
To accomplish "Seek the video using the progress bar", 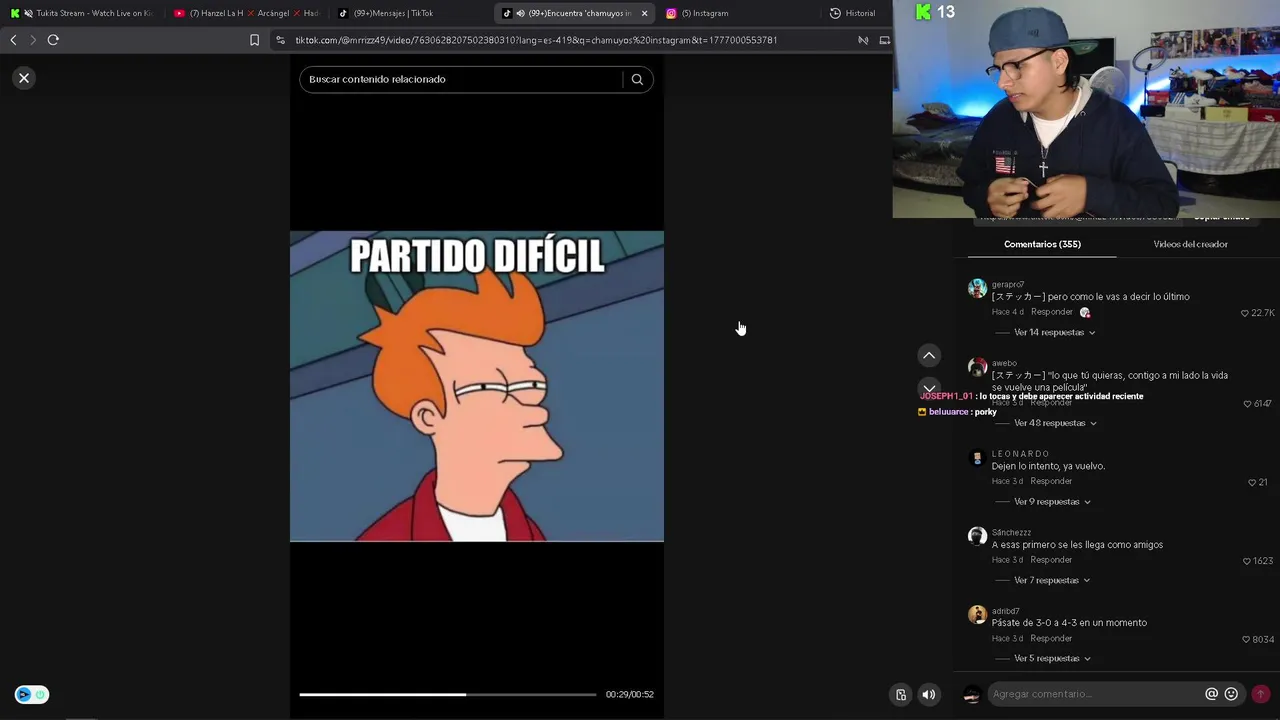I will coord(447,694).
